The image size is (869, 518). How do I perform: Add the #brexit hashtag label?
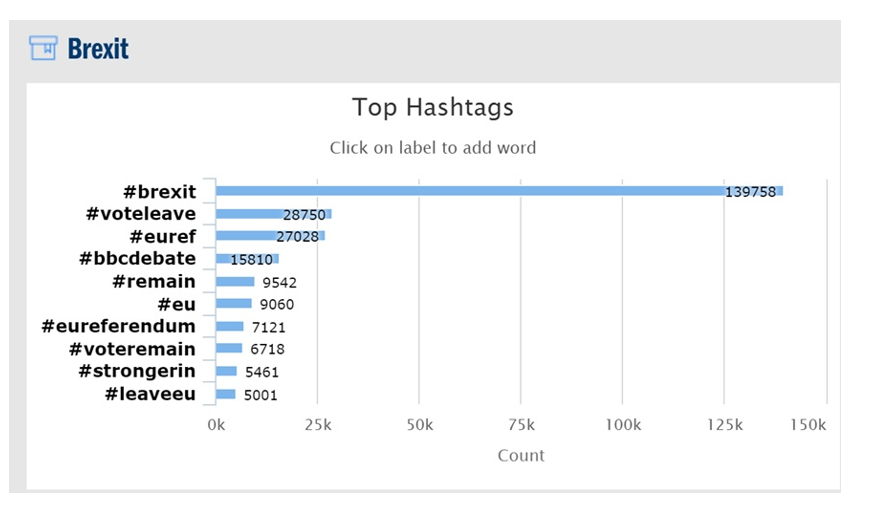[x=160, y=192]
